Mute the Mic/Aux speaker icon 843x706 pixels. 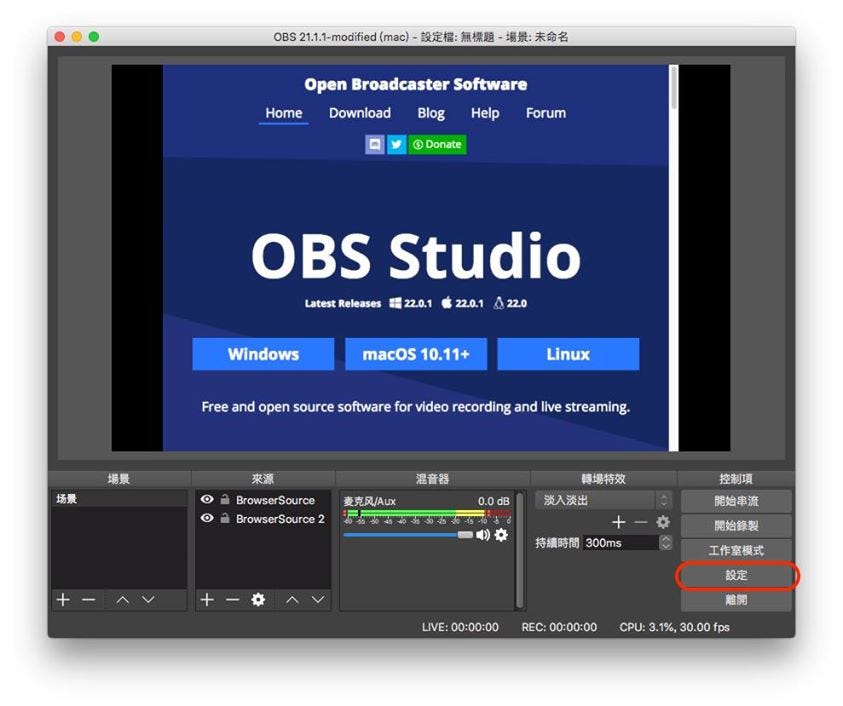[x=483, y=535]
